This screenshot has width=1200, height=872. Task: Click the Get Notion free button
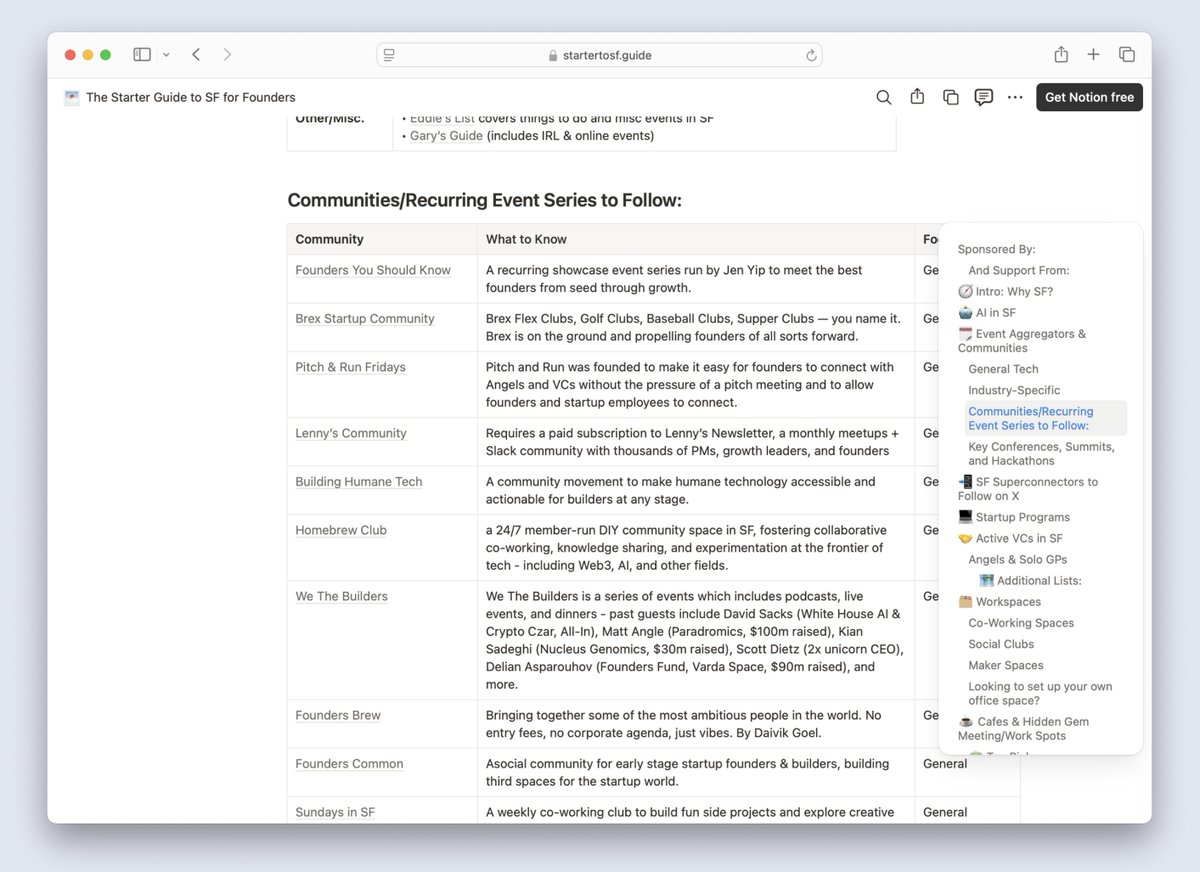coord(1089,97)
